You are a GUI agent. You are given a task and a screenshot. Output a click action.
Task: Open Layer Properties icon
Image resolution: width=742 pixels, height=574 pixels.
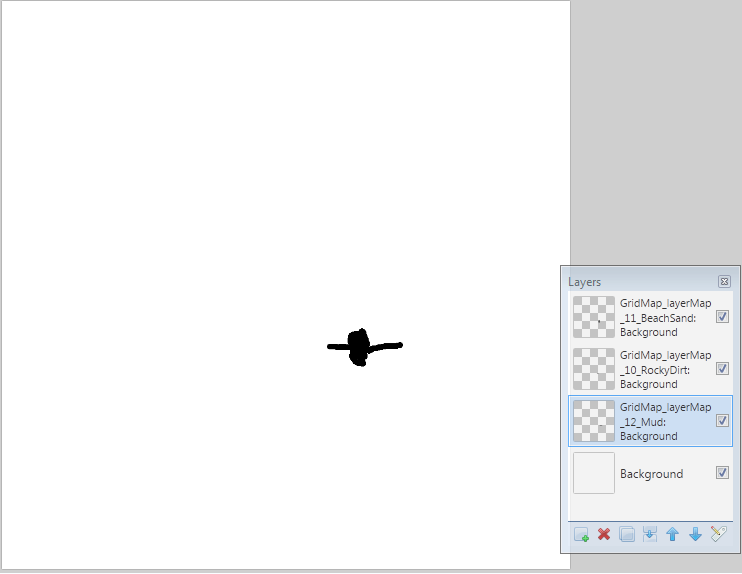click(x=718, y=534)
